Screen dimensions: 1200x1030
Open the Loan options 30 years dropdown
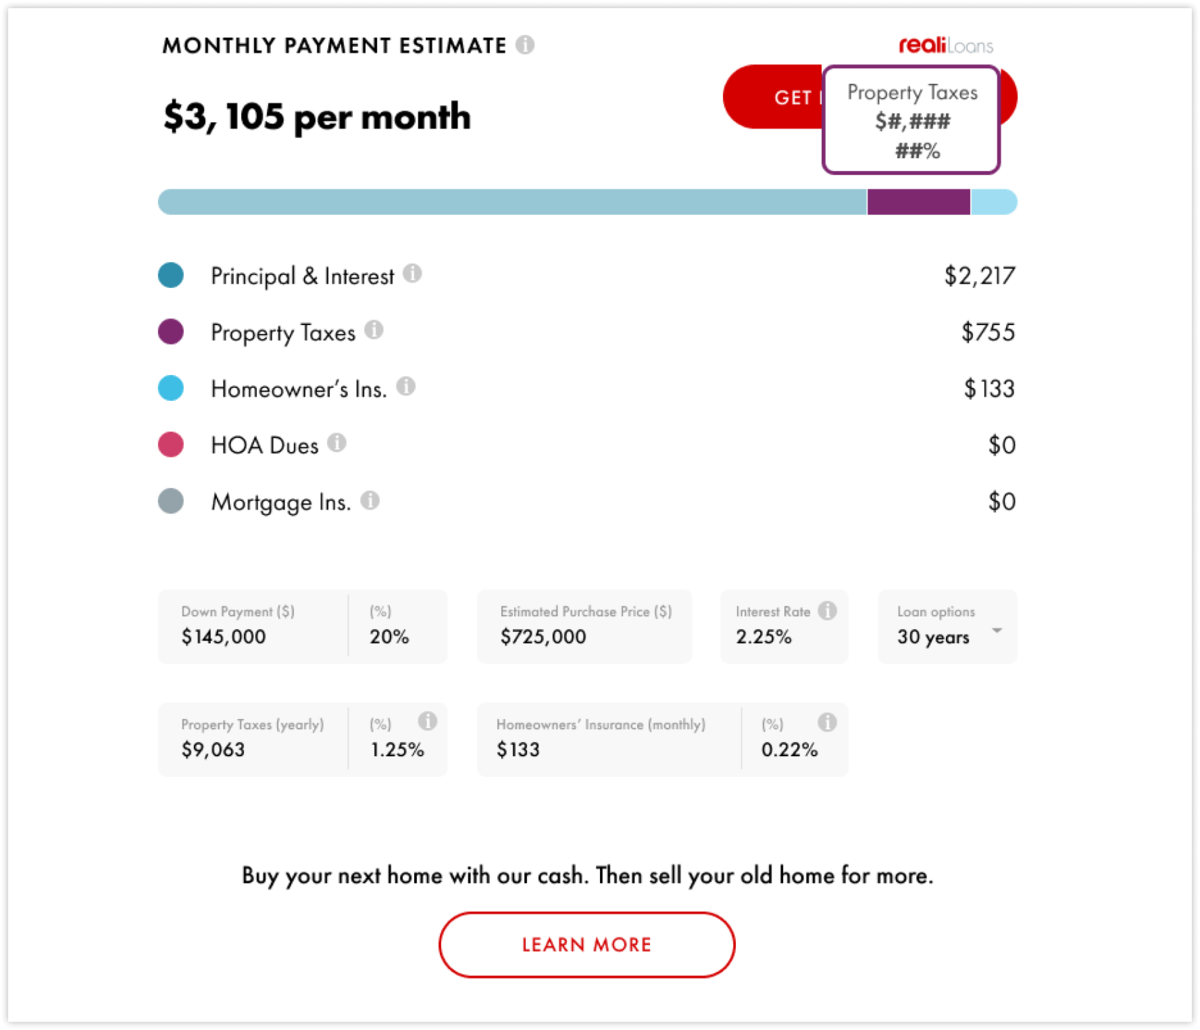947,627
